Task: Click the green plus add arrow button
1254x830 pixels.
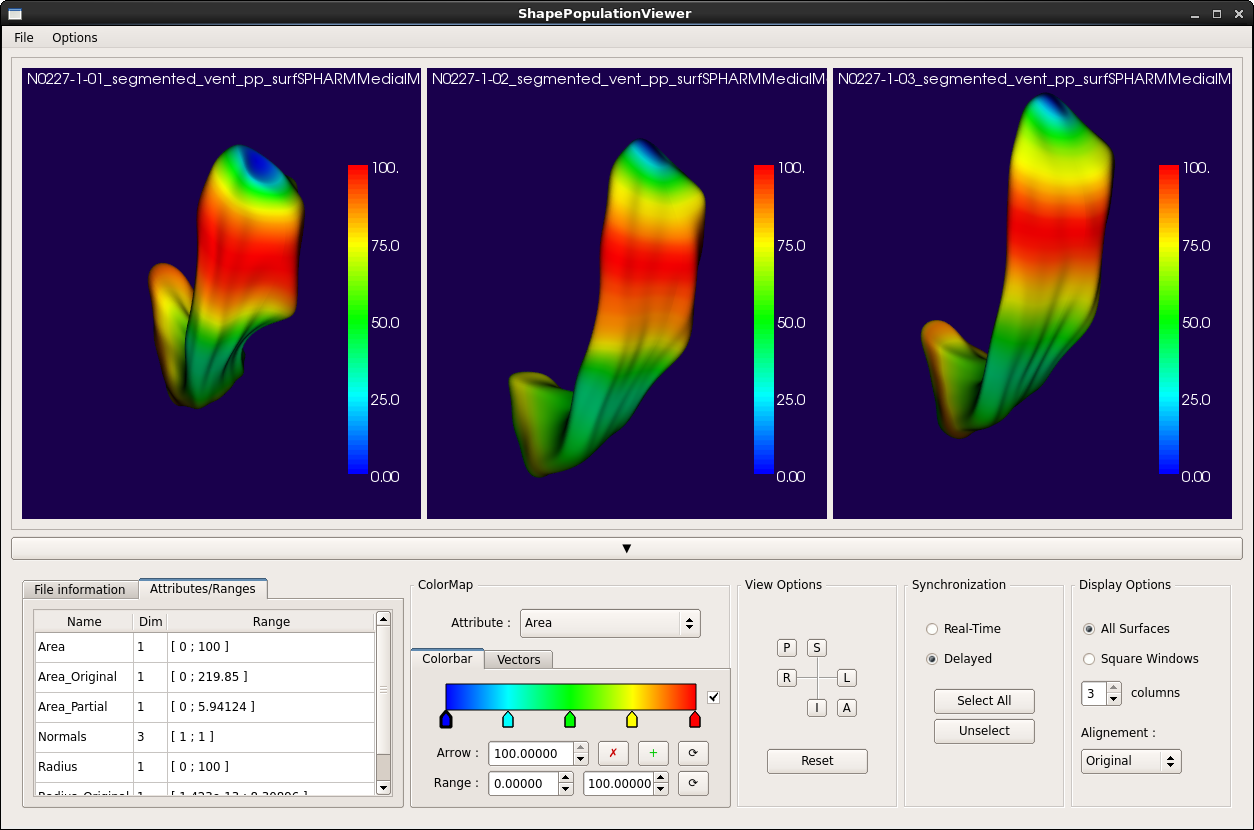Action: point(653,753)
